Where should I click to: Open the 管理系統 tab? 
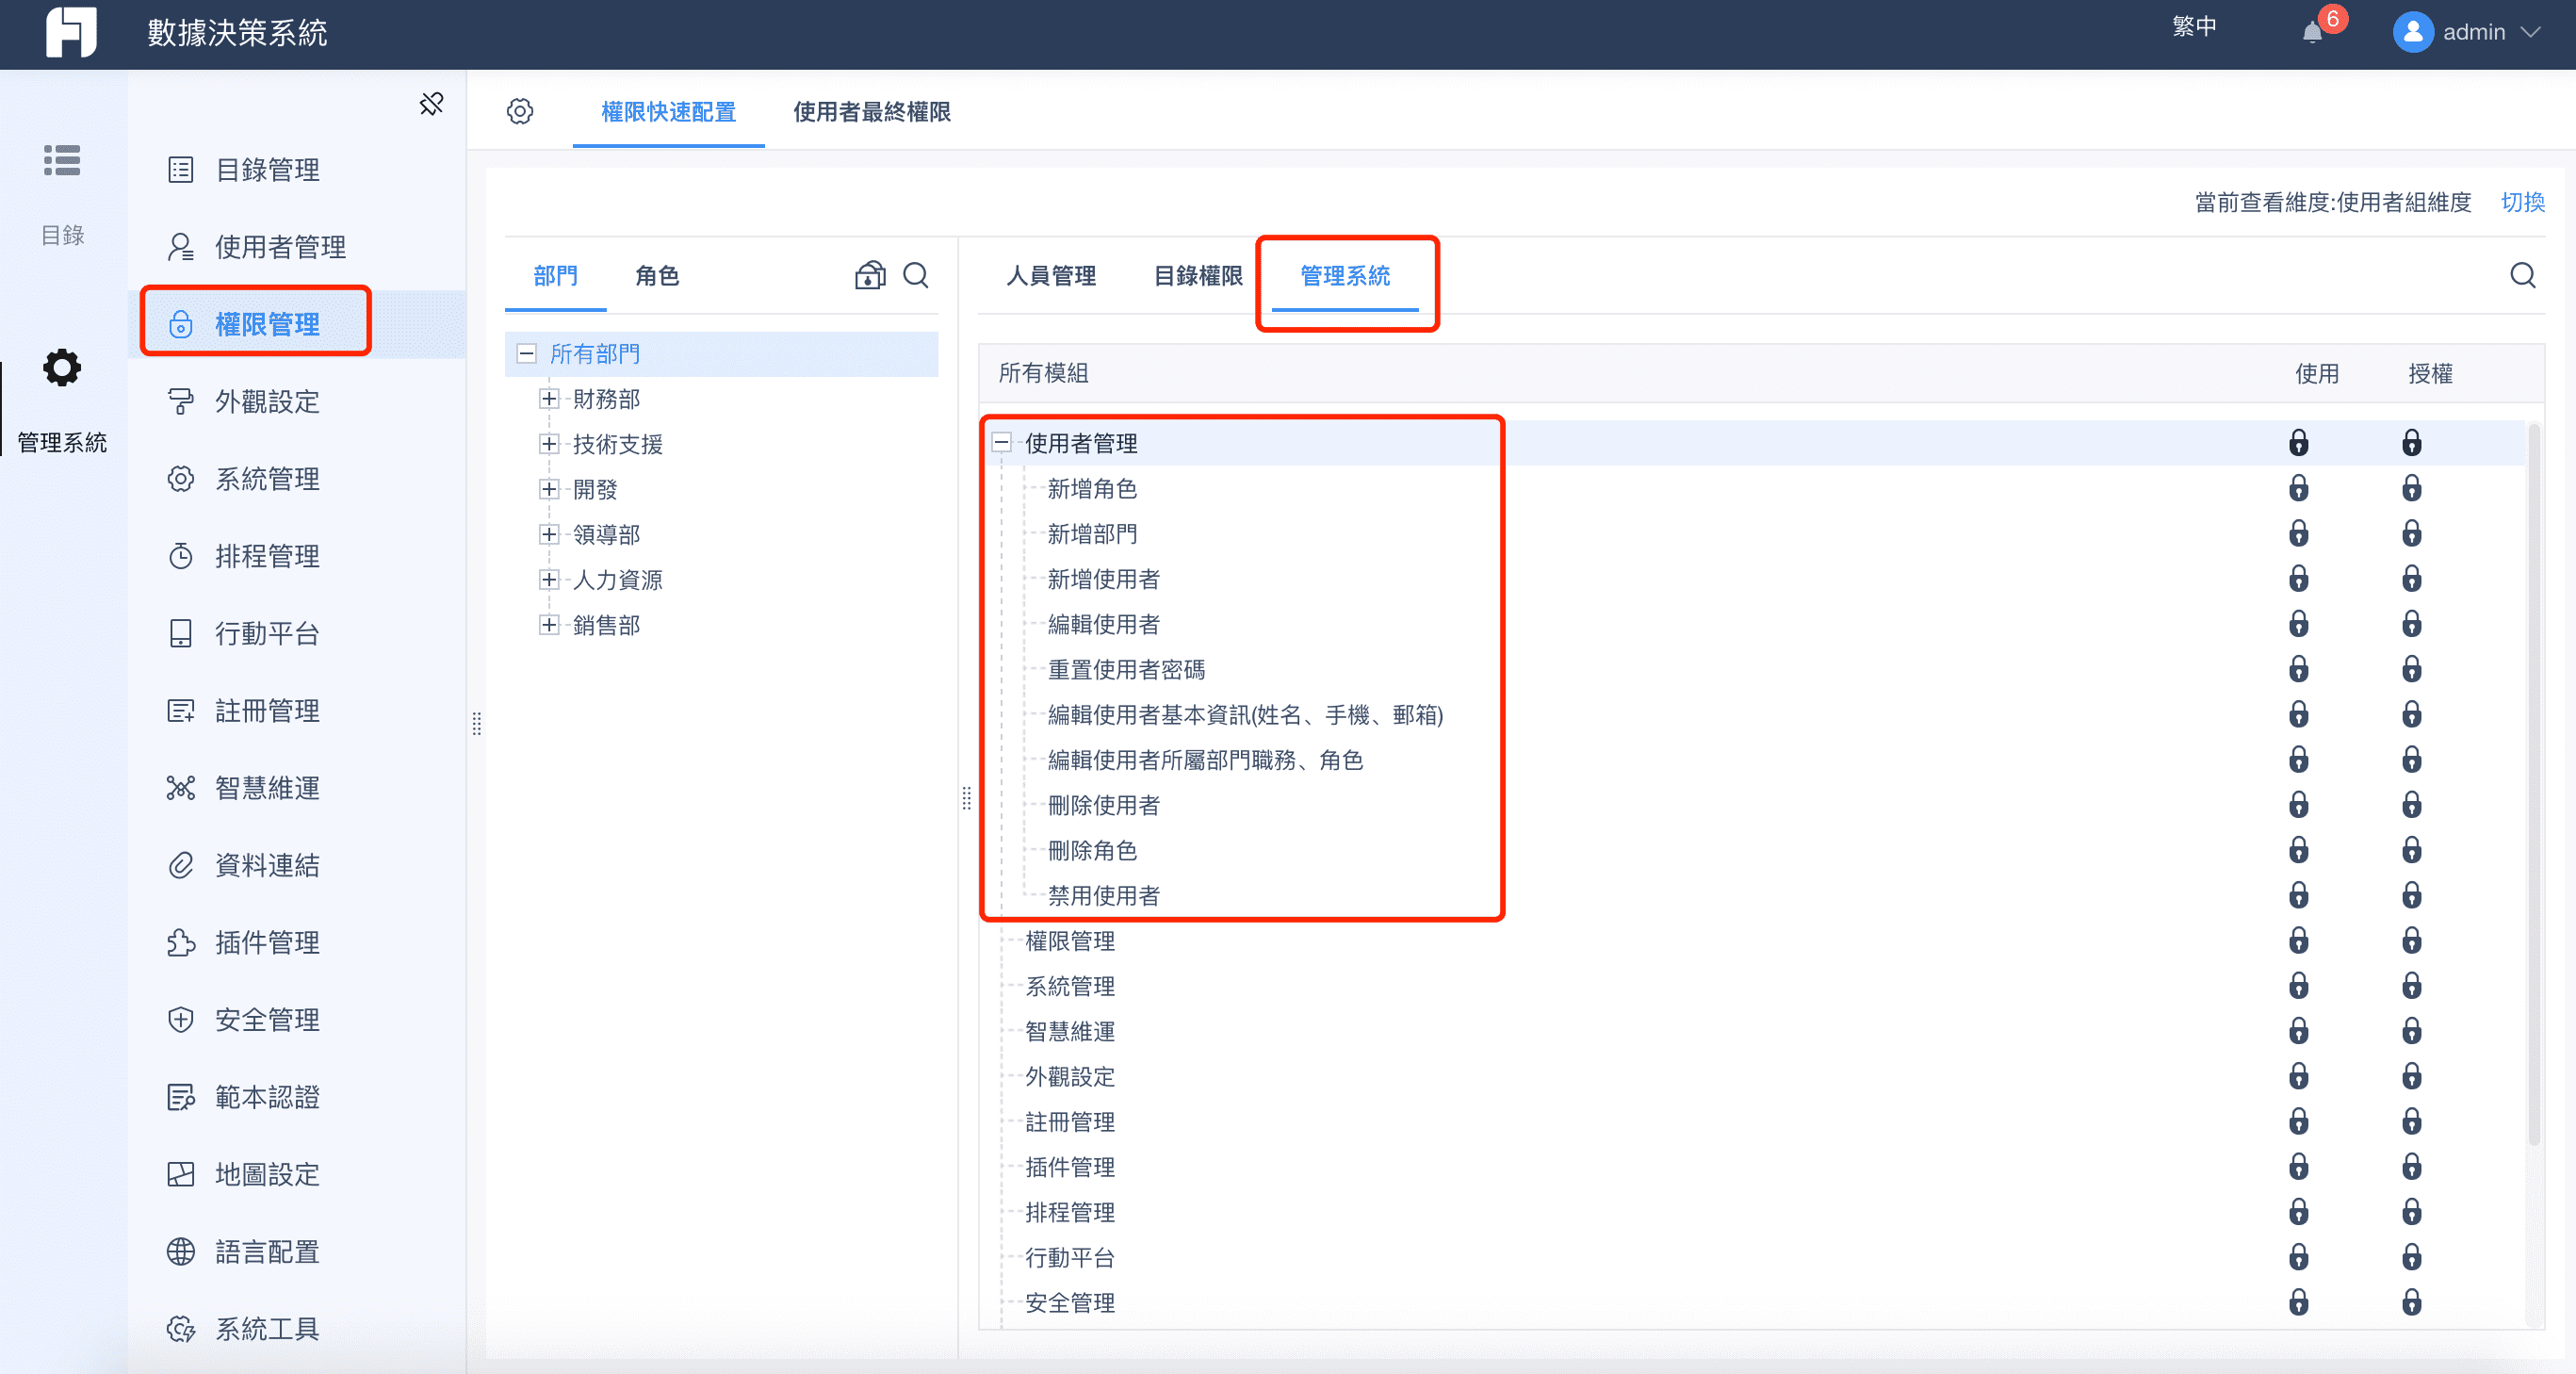coord(1345,276)
